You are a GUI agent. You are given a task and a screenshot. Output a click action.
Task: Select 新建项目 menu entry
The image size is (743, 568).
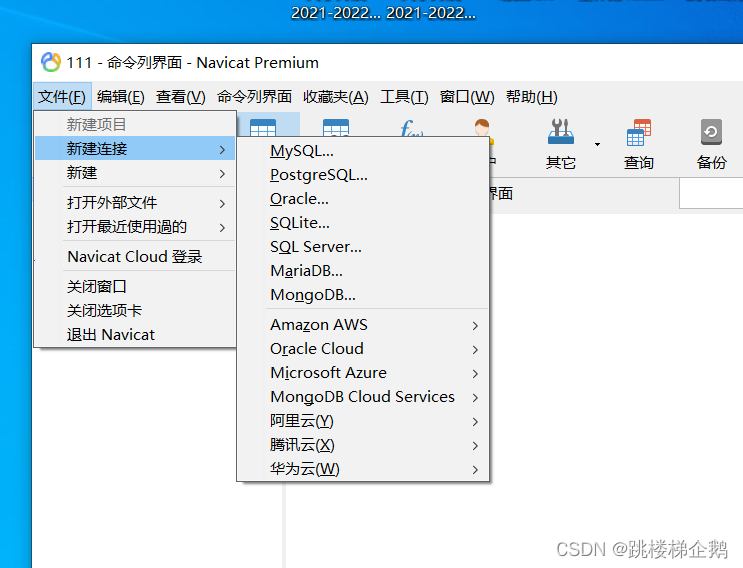pos(135,124)
